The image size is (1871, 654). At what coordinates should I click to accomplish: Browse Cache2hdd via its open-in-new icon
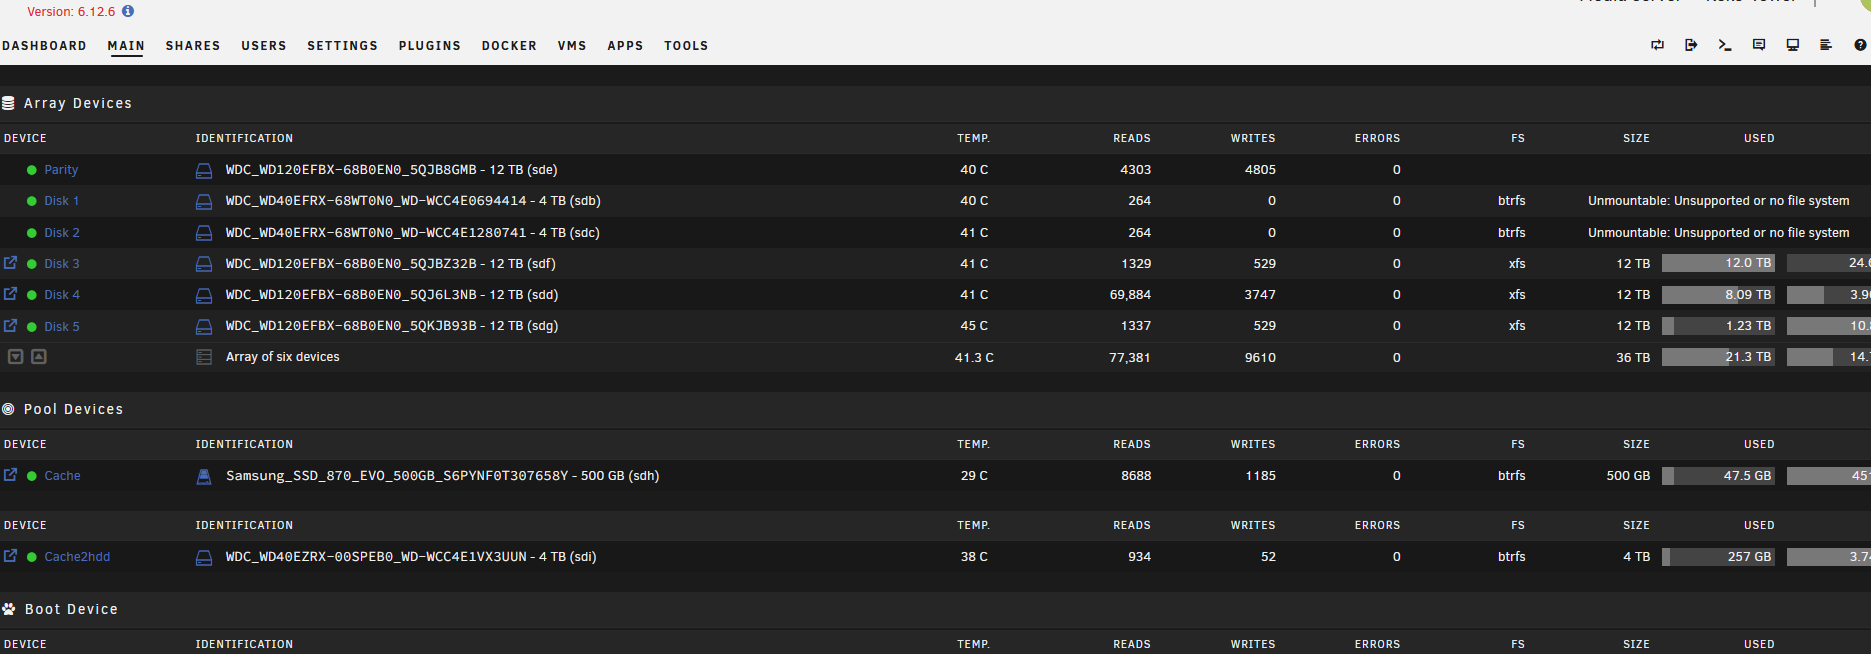tap(10, 556)
